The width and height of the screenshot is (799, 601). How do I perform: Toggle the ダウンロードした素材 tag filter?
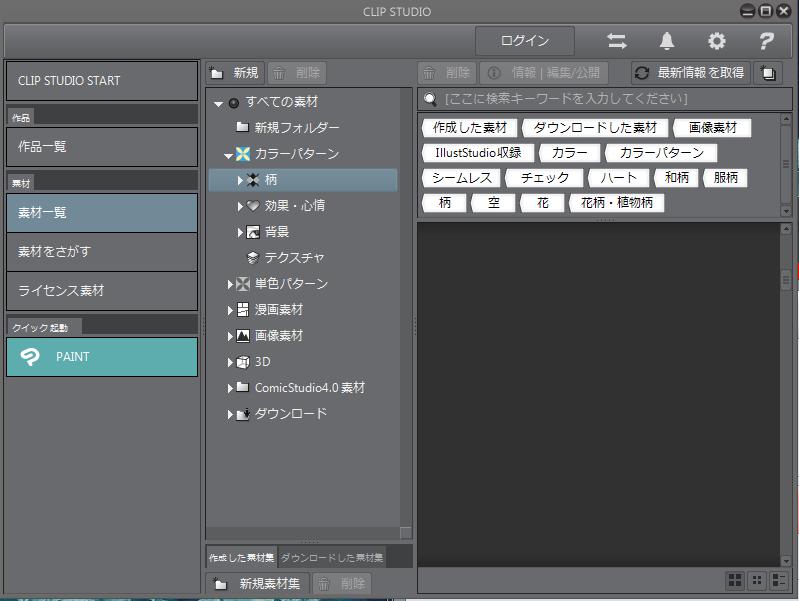click(594, 128)
